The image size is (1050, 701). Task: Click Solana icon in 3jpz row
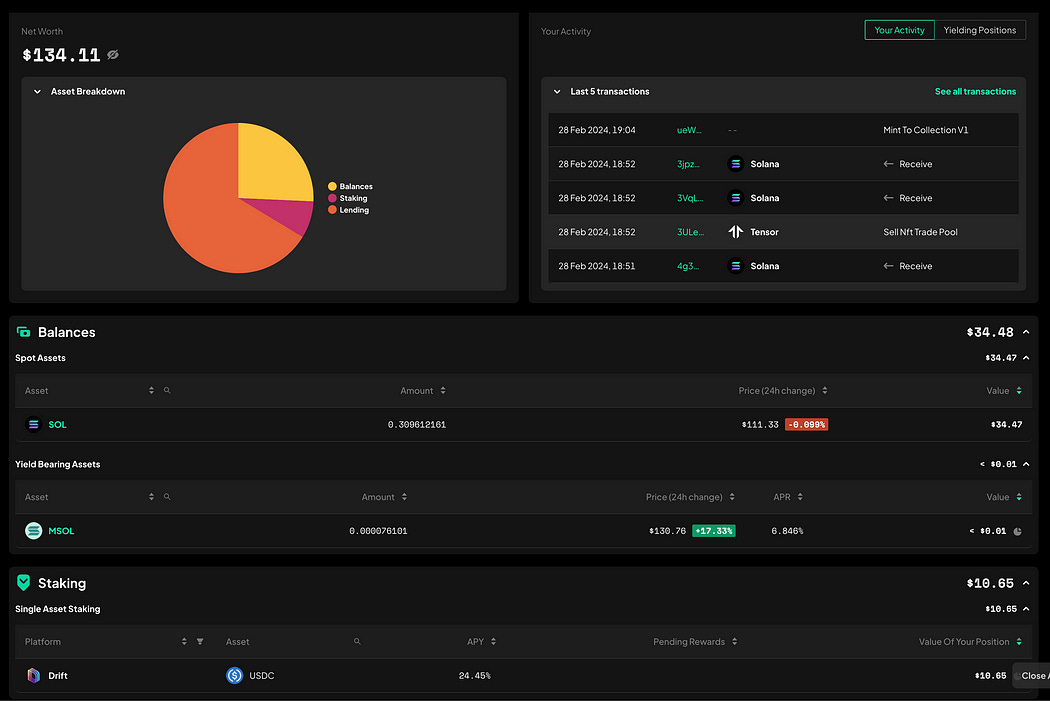pyautogui.click(x=735, y=164)
